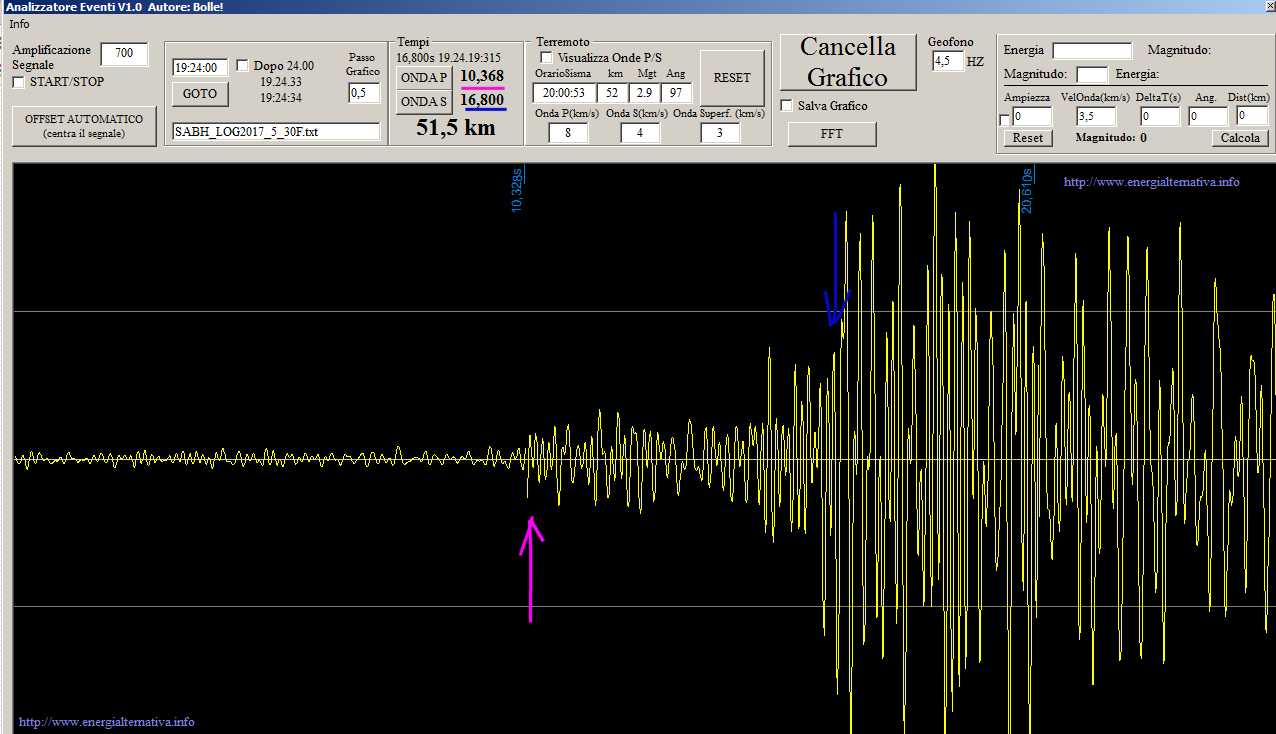Screen dimensions: 1276x734
Task: Click the km field showing 52
Action: coord(614,93)
